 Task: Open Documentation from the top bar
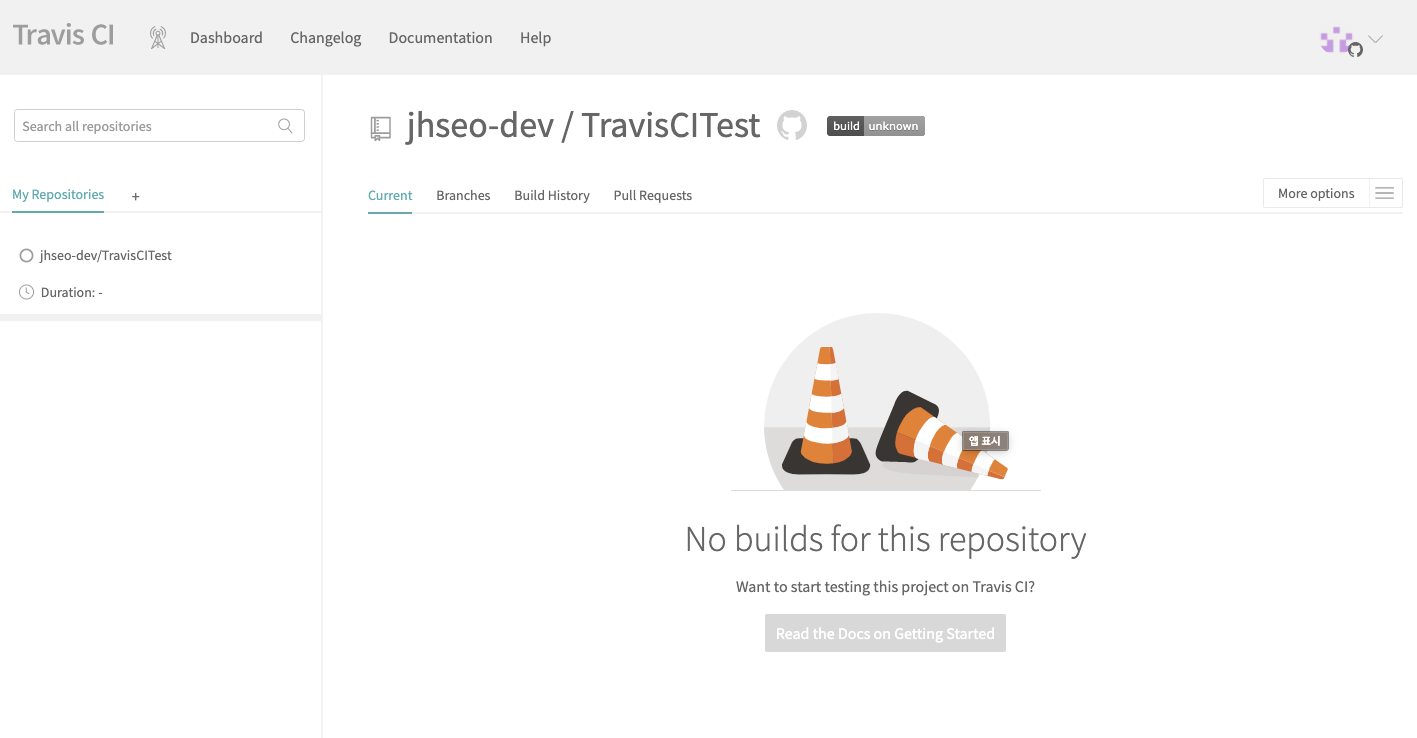click(440, 38)
